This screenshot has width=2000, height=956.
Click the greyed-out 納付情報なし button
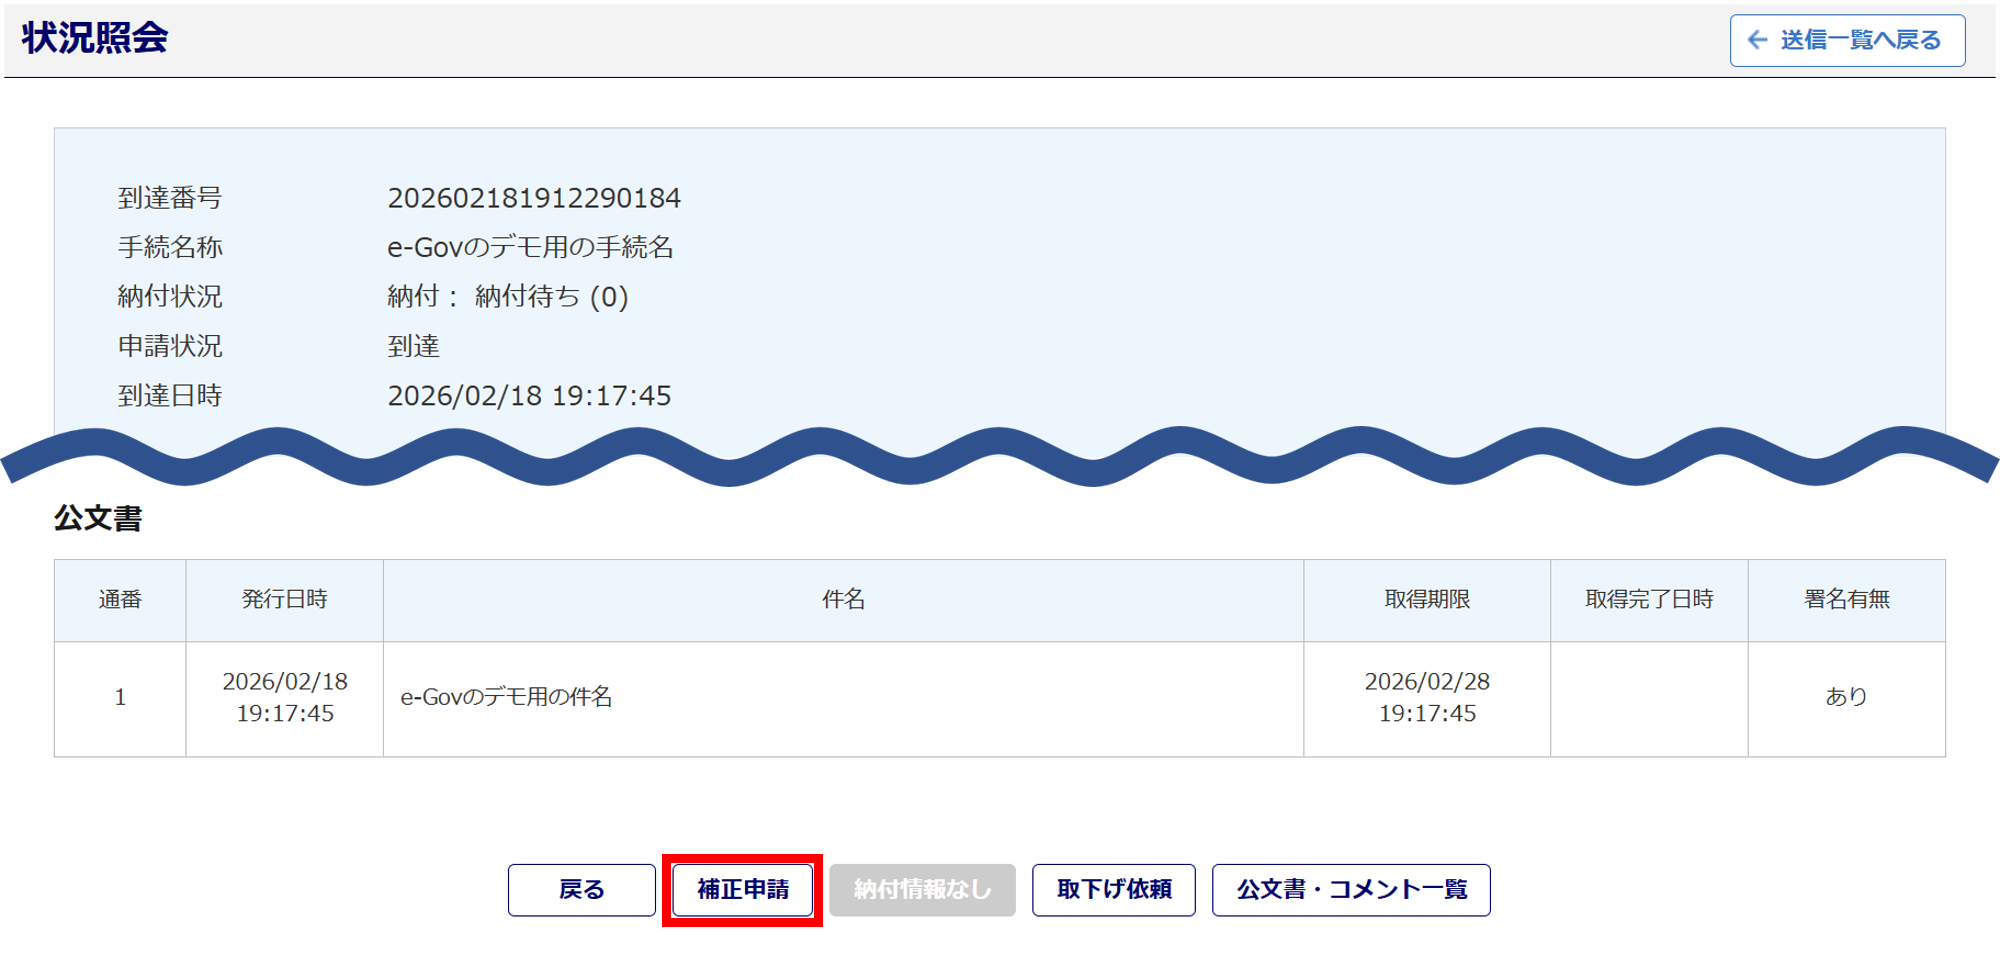[x=921, y=889]
